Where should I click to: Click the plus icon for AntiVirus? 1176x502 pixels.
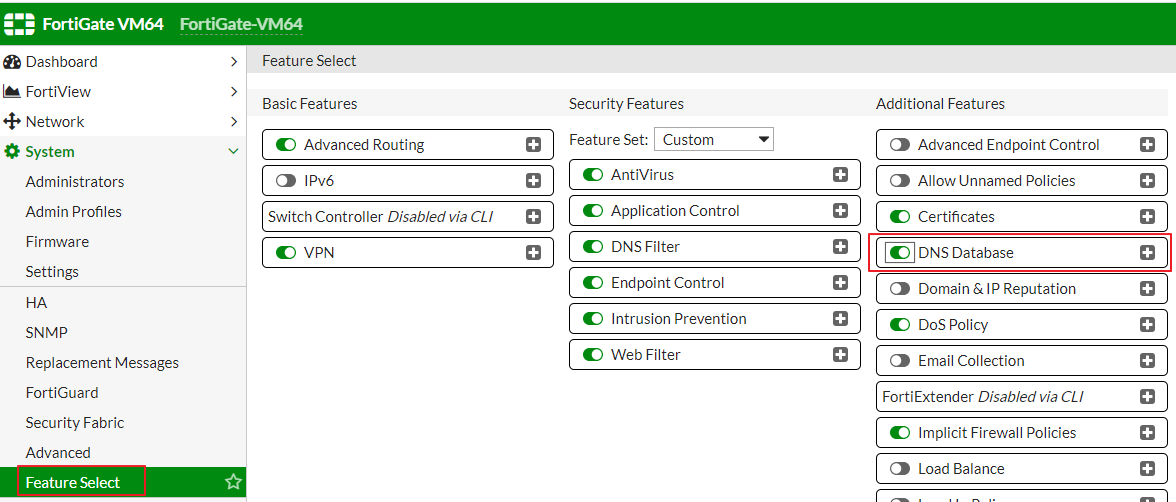pos(840,175)
